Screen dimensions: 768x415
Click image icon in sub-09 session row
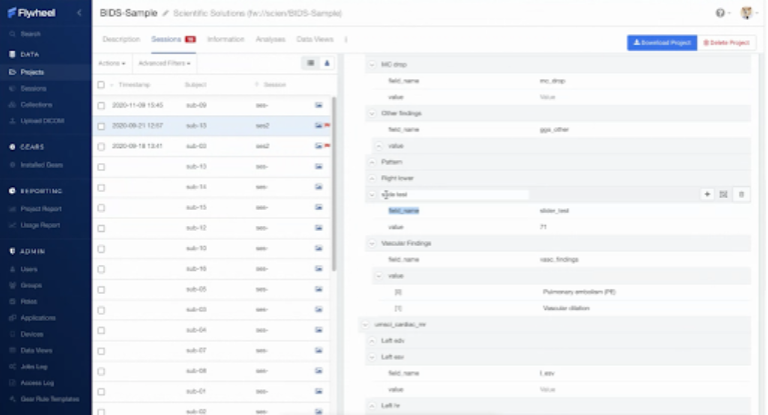319,105
